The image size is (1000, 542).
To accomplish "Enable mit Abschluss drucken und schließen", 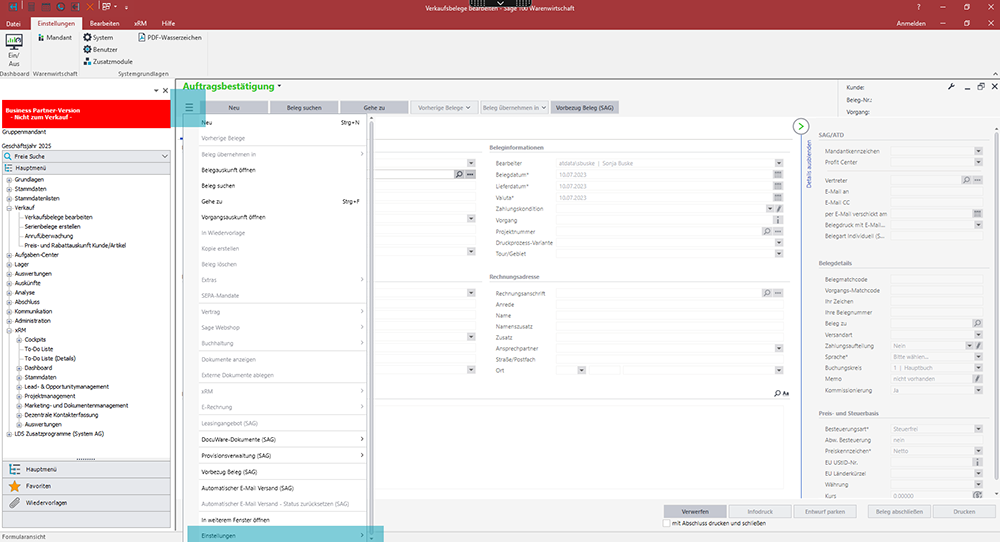I will [668, 523].
